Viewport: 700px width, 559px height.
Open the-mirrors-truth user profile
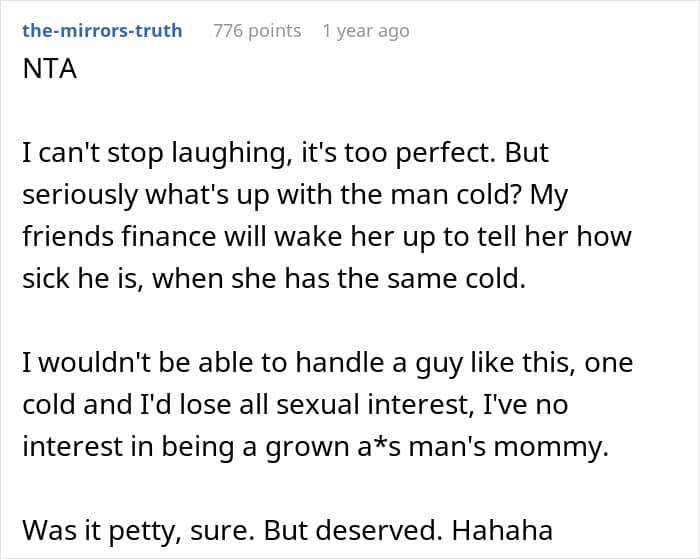pos(102,30)
